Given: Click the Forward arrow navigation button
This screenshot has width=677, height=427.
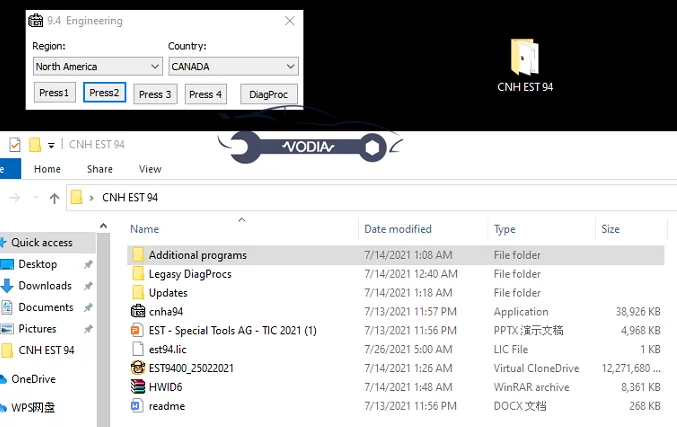Looking at the screenshot, I should click(x=15, y=198).
